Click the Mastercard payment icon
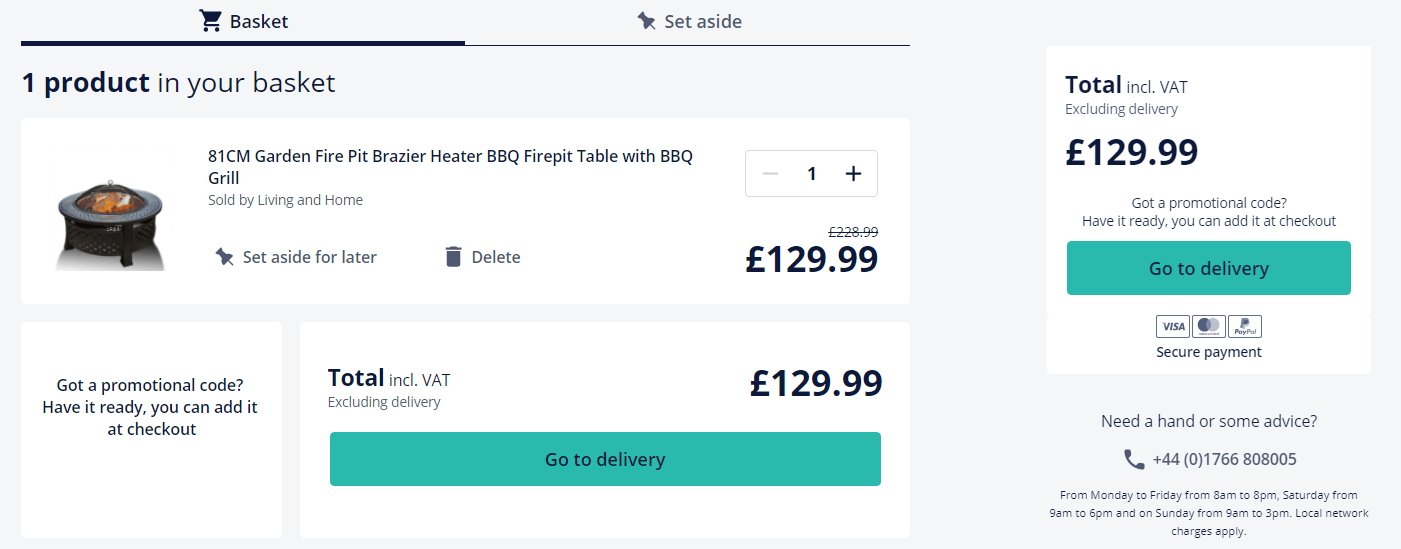Viewport: 1401px width, 549px height. click(1209, 326)
